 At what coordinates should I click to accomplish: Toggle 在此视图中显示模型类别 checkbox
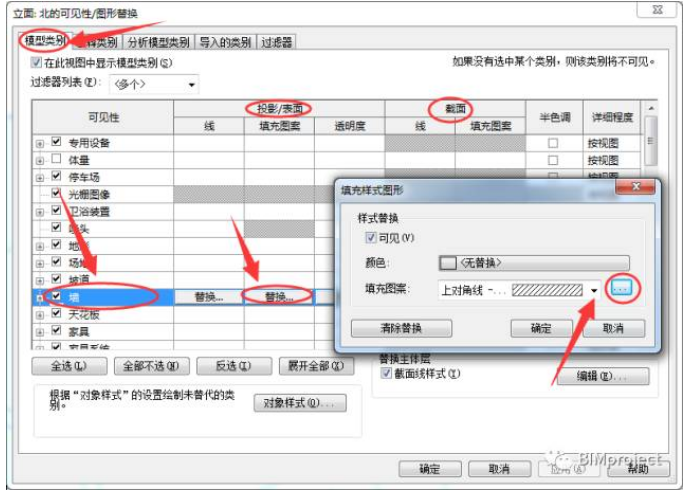pos(36,62)
